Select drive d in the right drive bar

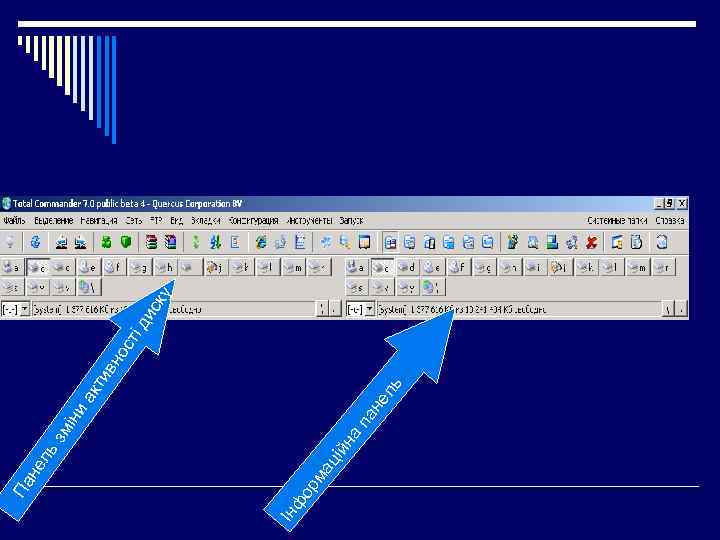coord(406,267)
